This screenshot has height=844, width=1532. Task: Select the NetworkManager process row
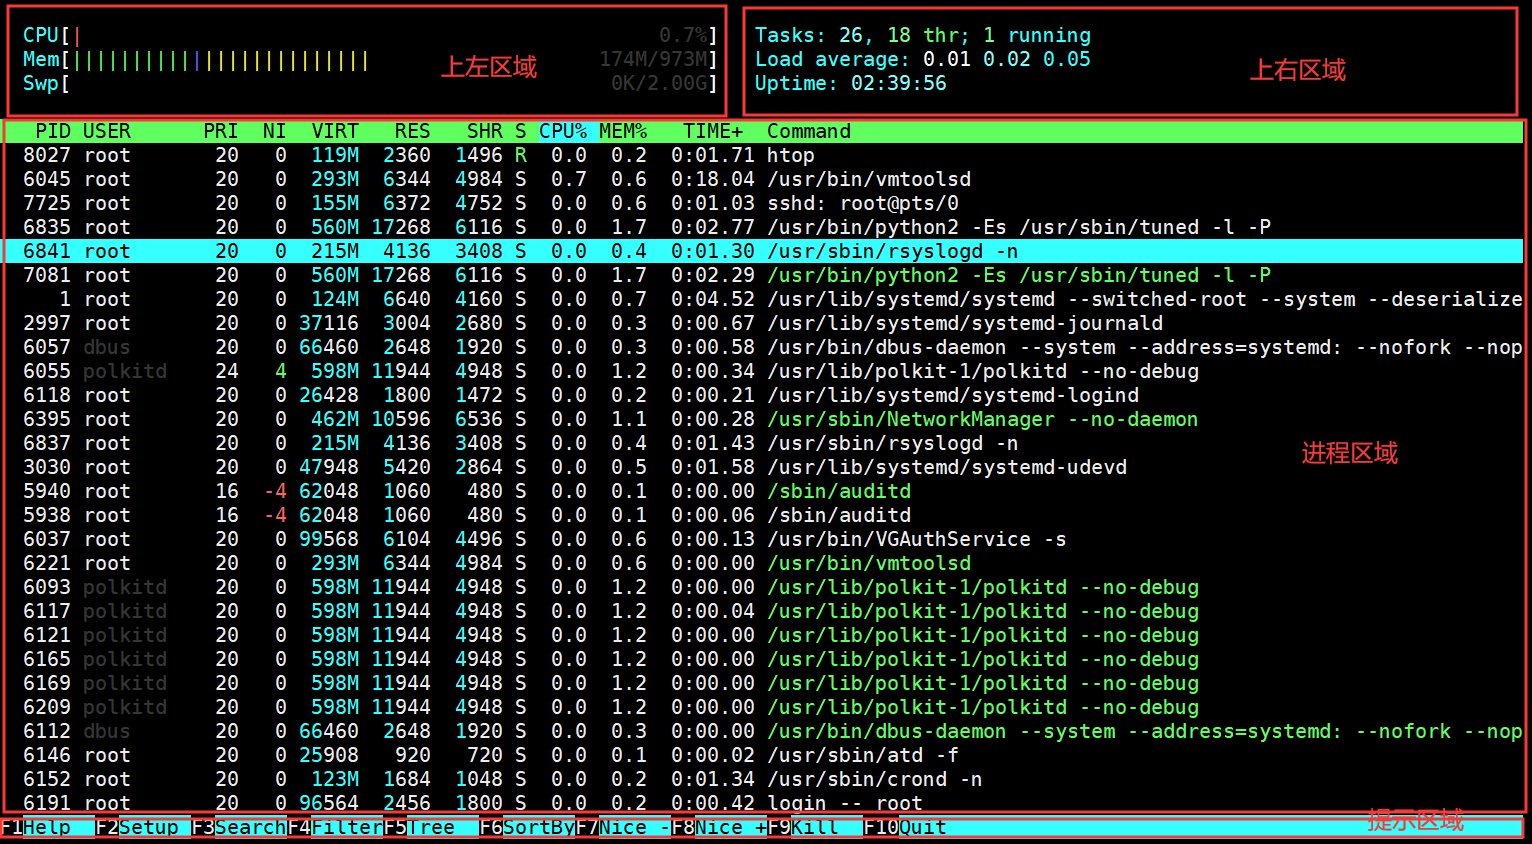400,419
